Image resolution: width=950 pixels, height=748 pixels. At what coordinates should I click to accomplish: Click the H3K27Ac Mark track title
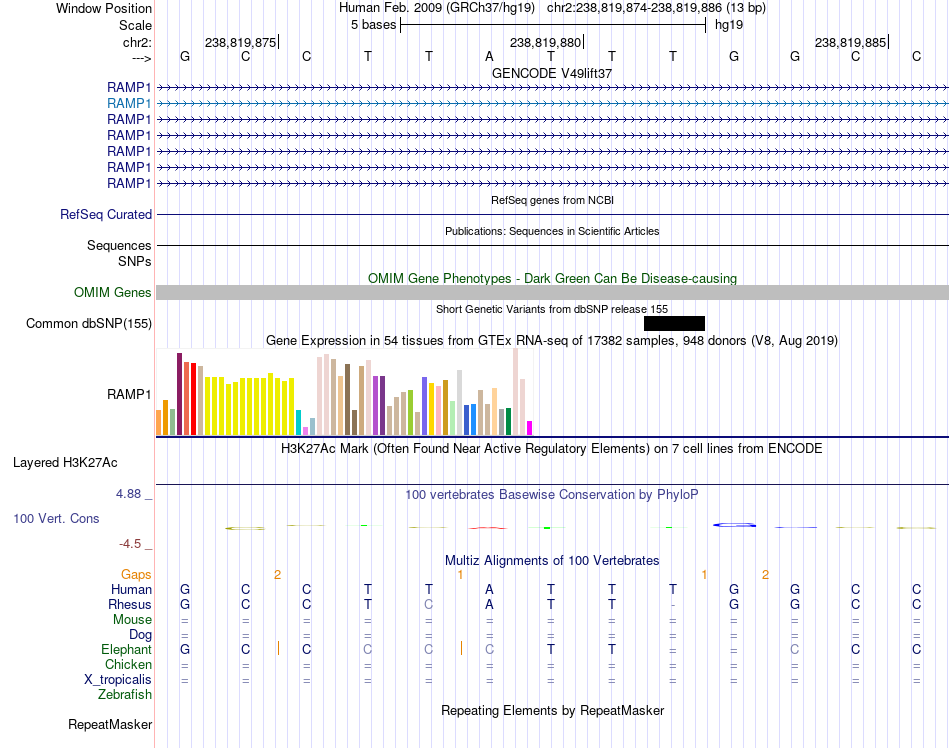[x=552, y=449]
